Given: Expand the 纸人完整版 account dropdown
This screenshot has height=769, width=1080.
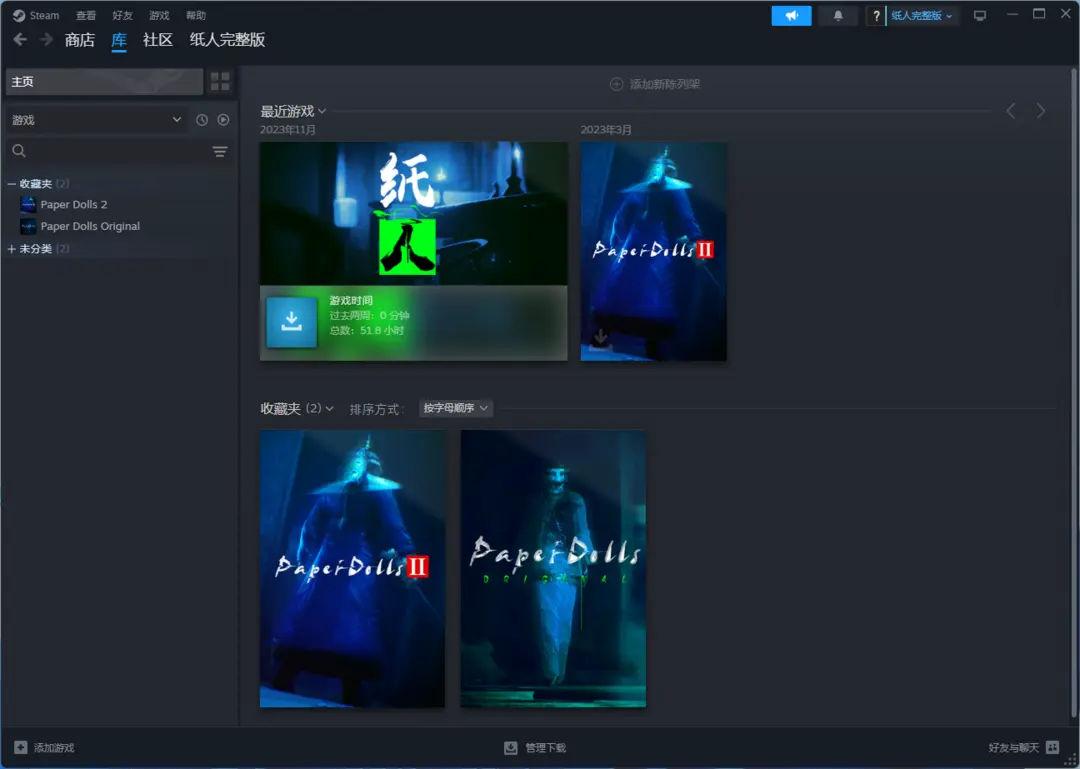Looking at the screenshot, I should click(922, 15).
